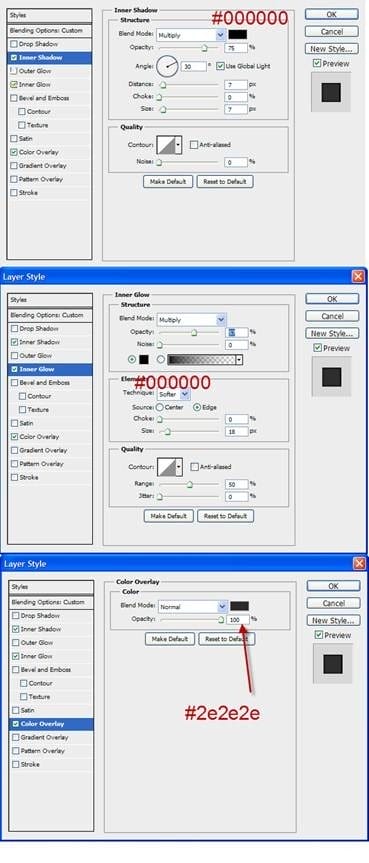Select Inner Glow in the middle dialog's style list
The width and height of the screenshot is (369, 863).
pyautogui.click(x=50, y=369)
